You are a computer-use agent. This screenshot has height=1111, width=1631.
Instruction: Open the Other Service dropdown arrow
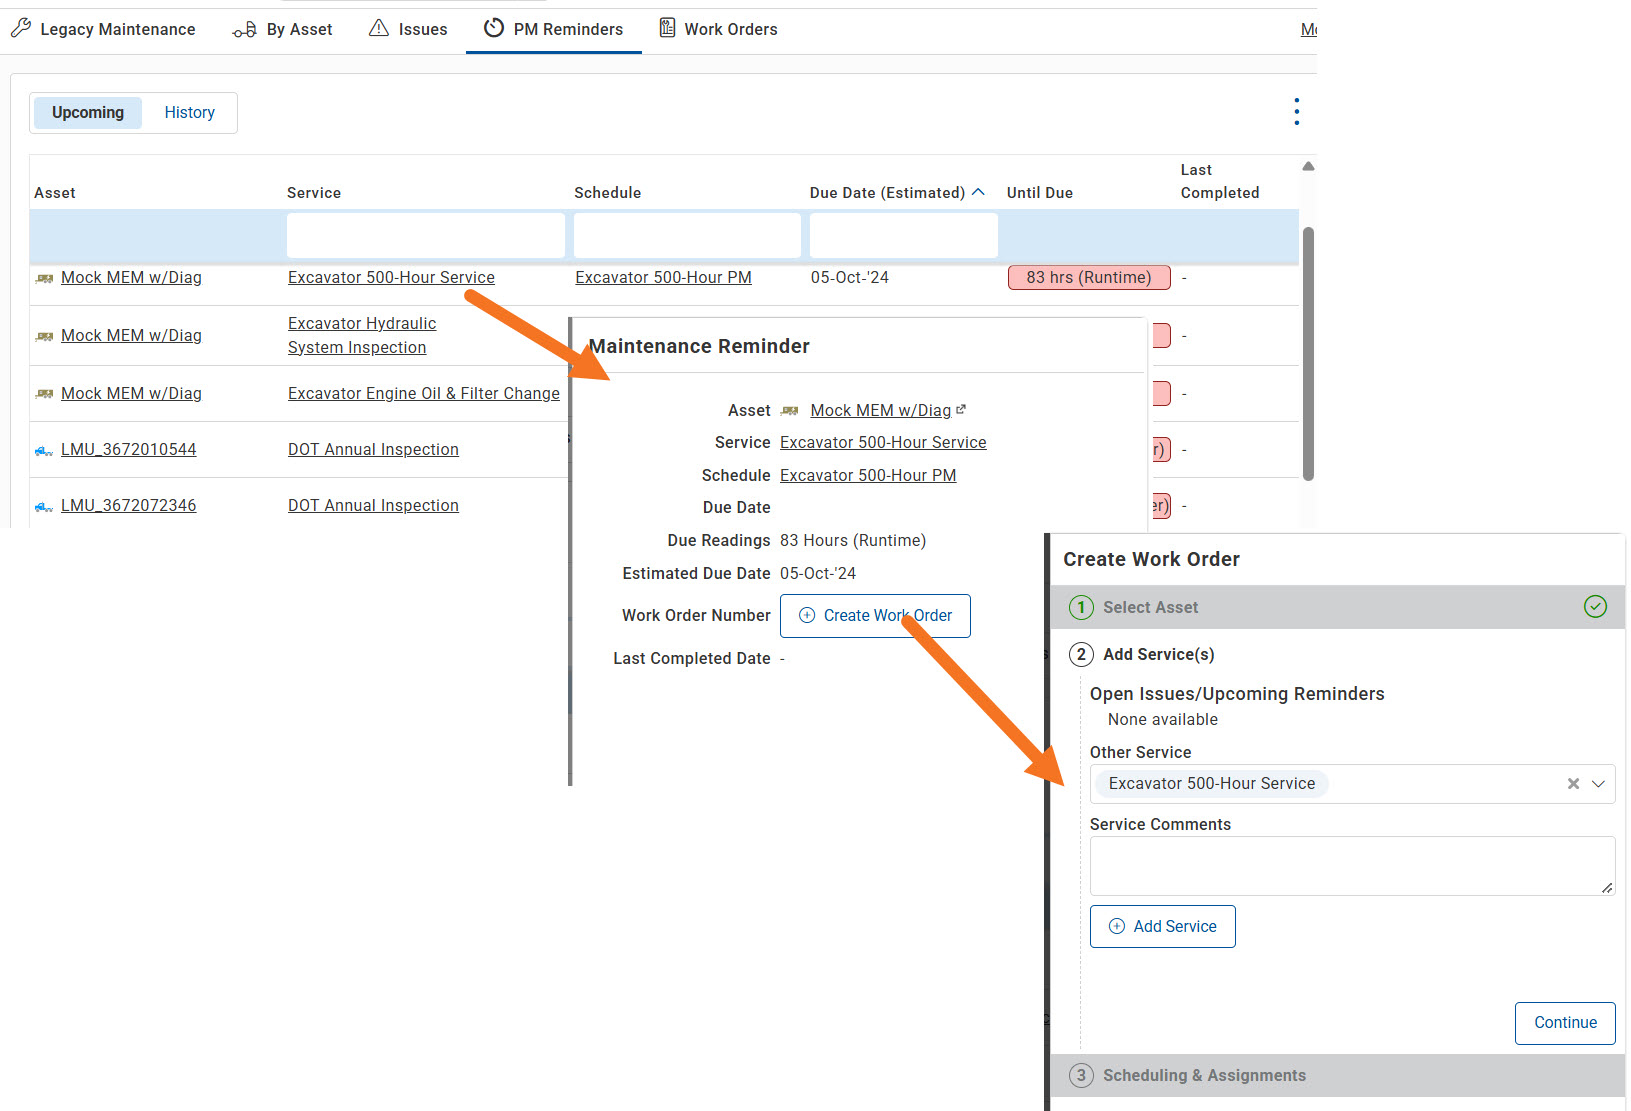pos(1599,784)
